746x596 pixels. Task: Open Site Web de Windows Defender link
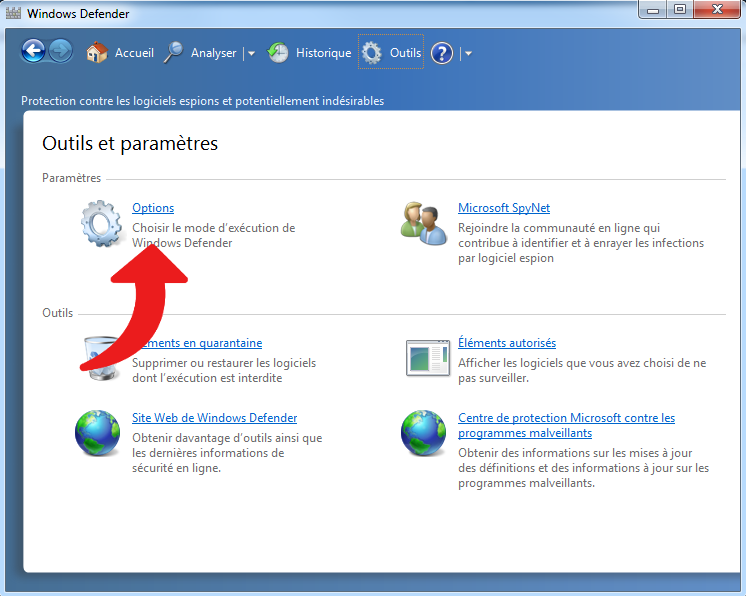click(215, 418)
